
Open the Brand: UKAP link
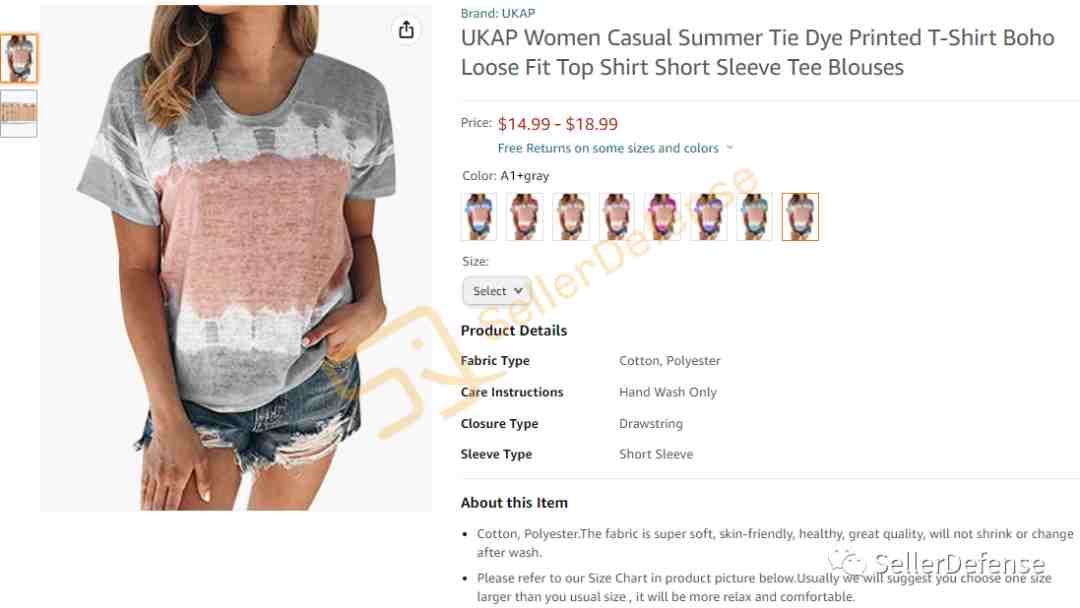click(x=498, y=13)
